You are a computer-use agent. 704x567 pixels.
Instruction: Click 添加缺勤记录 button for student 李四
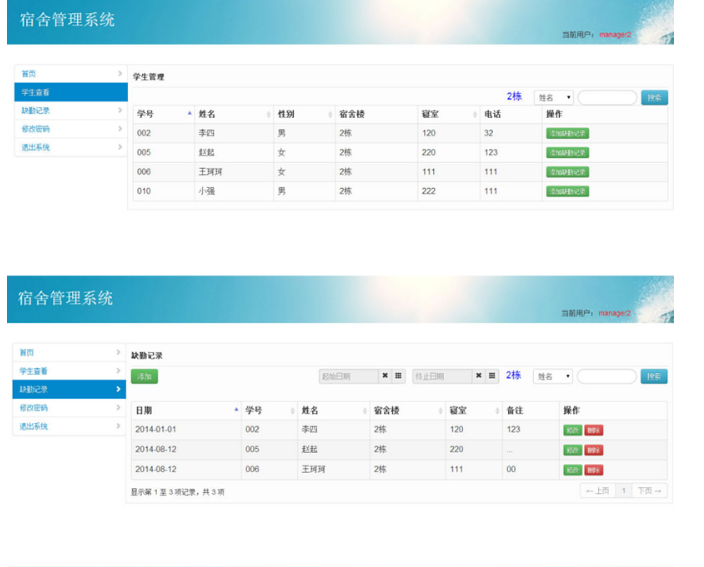click(x=567, y=133)
